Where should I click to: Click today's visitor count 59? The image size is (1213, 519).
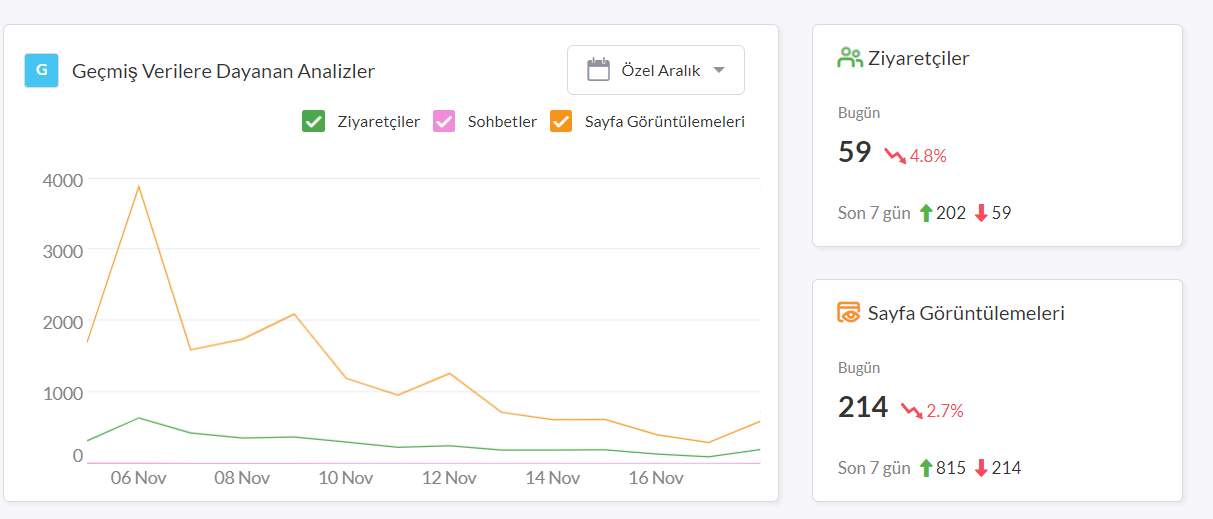[x=855, y=152]
